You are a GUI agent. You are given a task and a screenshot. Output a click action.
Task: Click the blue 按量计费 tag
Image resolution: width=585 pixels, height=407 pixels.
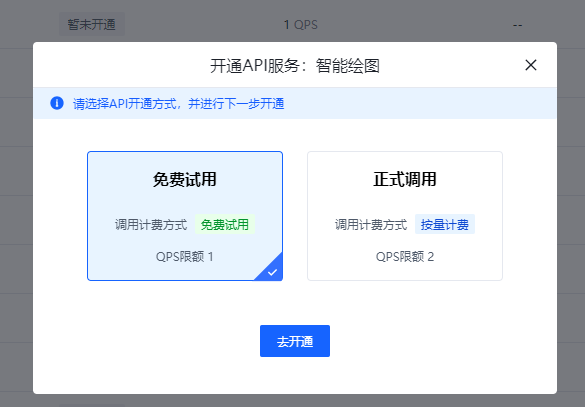[445, 225]
